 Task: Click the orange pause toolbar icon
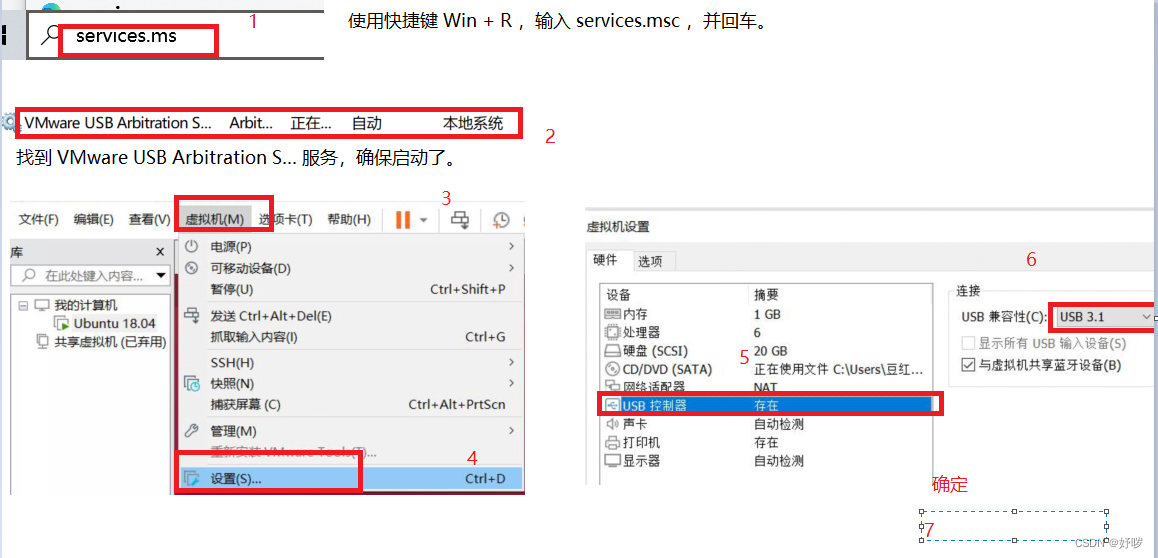pyautogui.click(x=402, y=219)
